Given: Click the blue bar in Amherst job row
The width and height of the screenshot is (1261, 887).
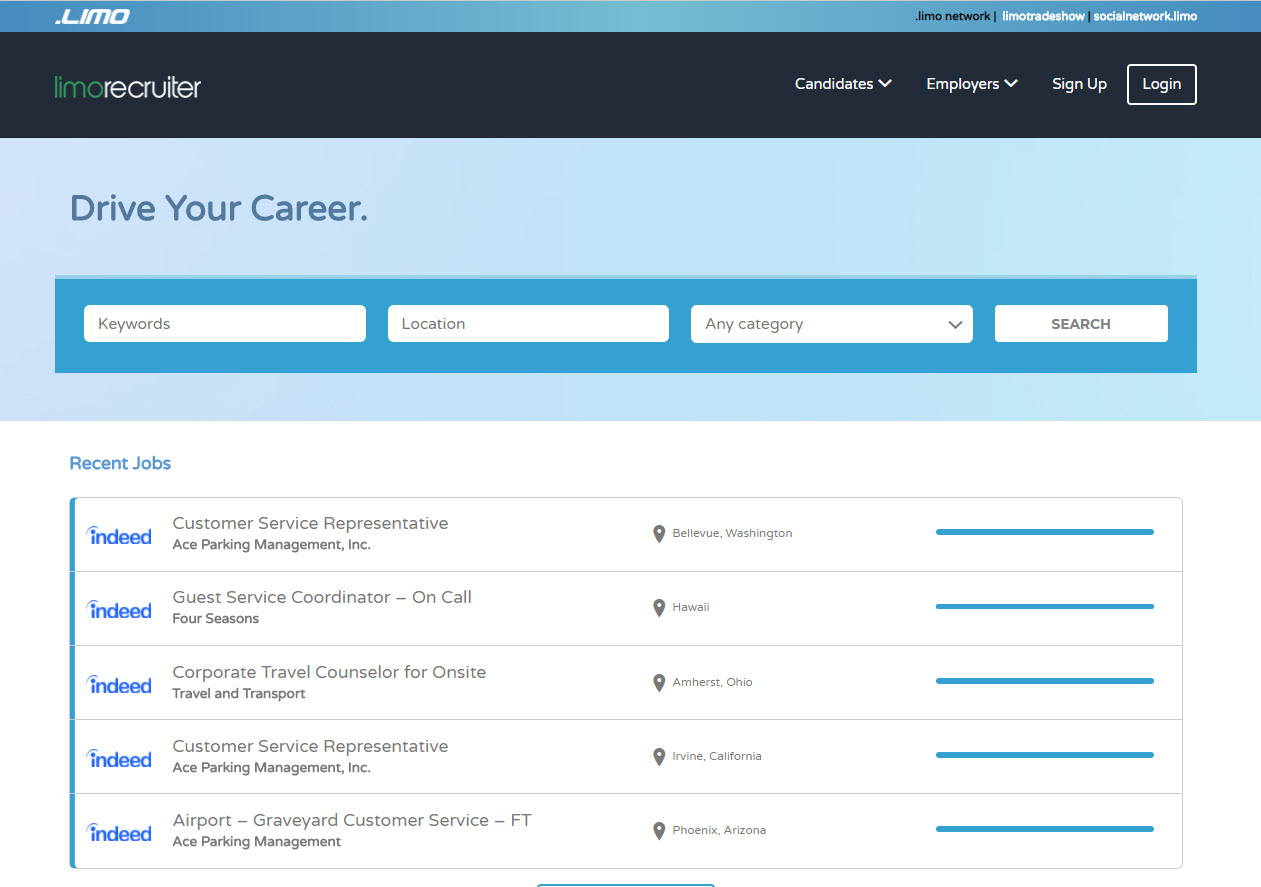Looking at the screenshot, I should click(1045, 681).
